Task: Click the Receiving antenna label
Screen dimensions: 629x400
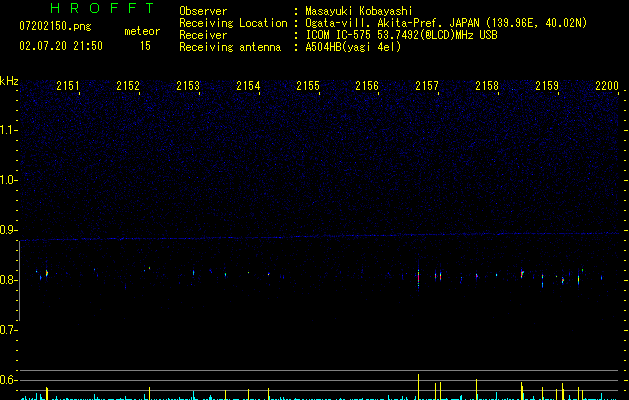Action: (230, 47)
